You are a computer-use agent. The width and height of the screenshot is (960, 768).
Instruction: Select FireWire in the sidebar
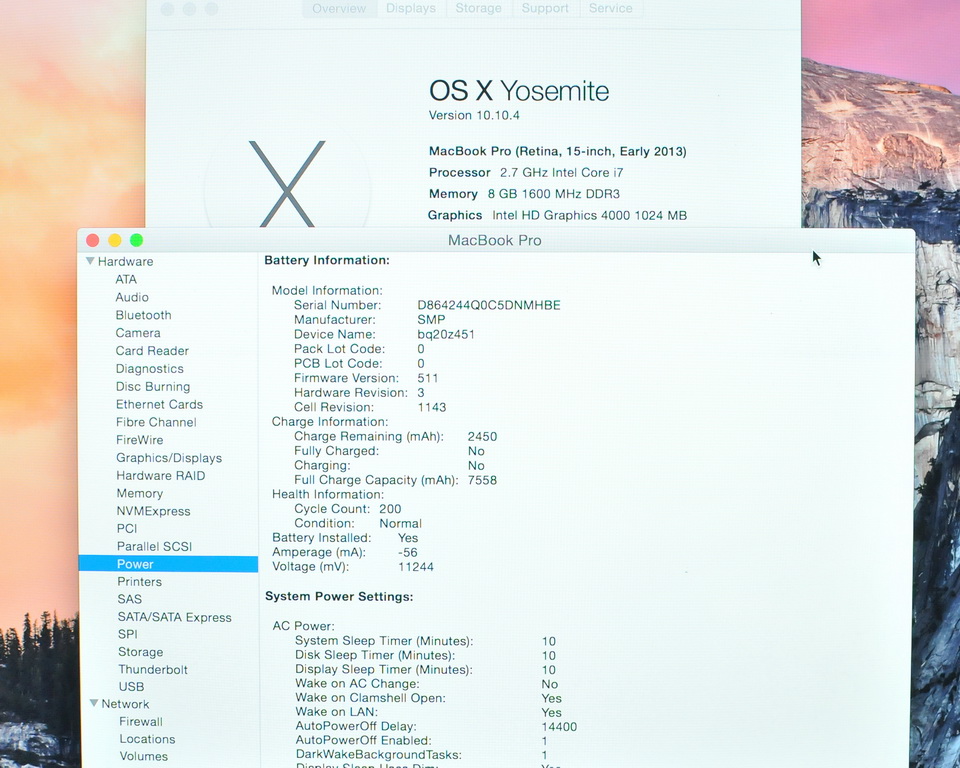click(140, 440)
